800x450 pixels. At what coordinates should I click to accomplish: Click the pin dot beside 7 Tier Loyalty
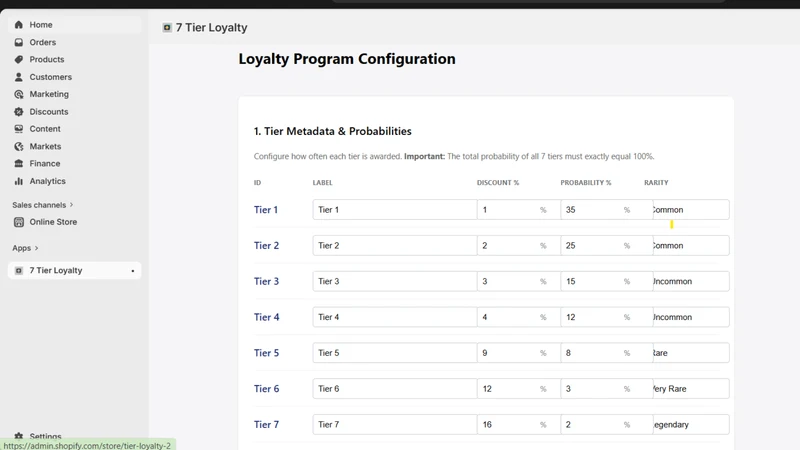133,271
